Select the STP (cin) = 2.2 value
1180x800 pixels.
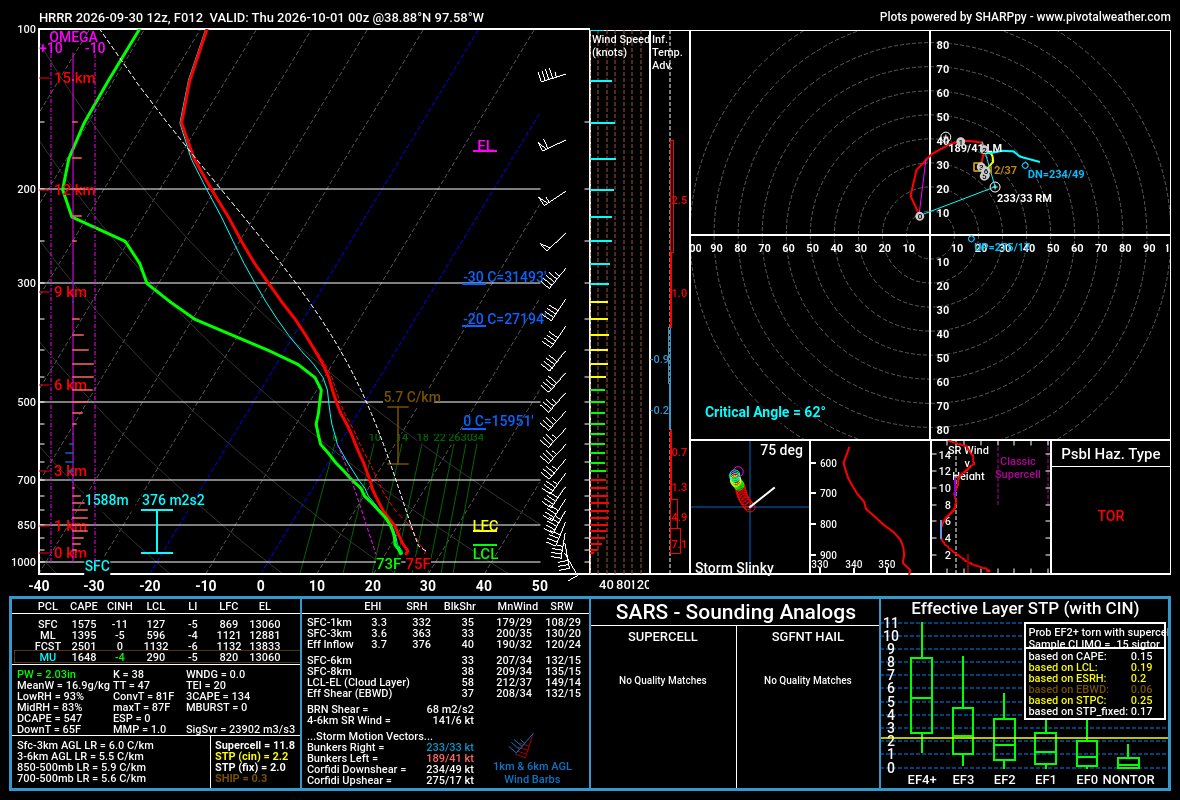coord(251,756)
